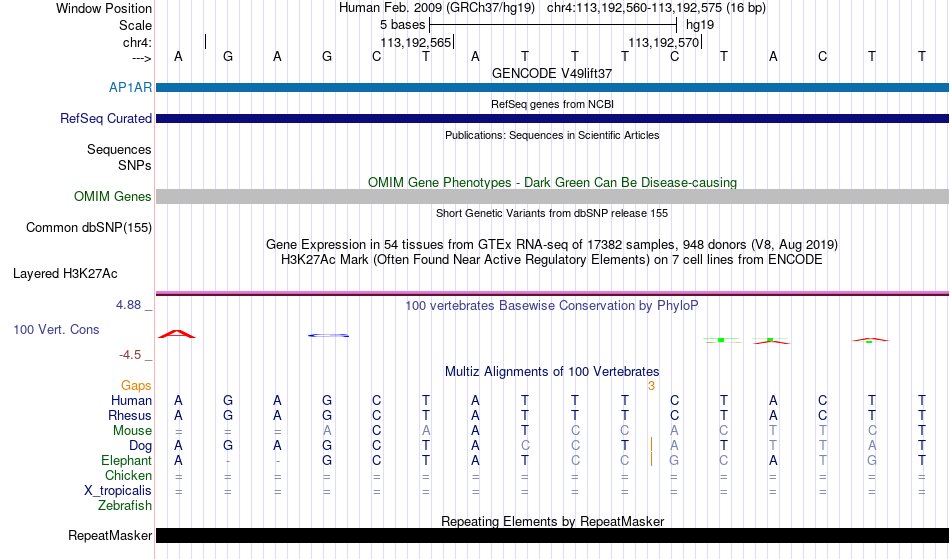
Task: Click the Human species label in Multiz alignment
Action: (x=131, y=400)
